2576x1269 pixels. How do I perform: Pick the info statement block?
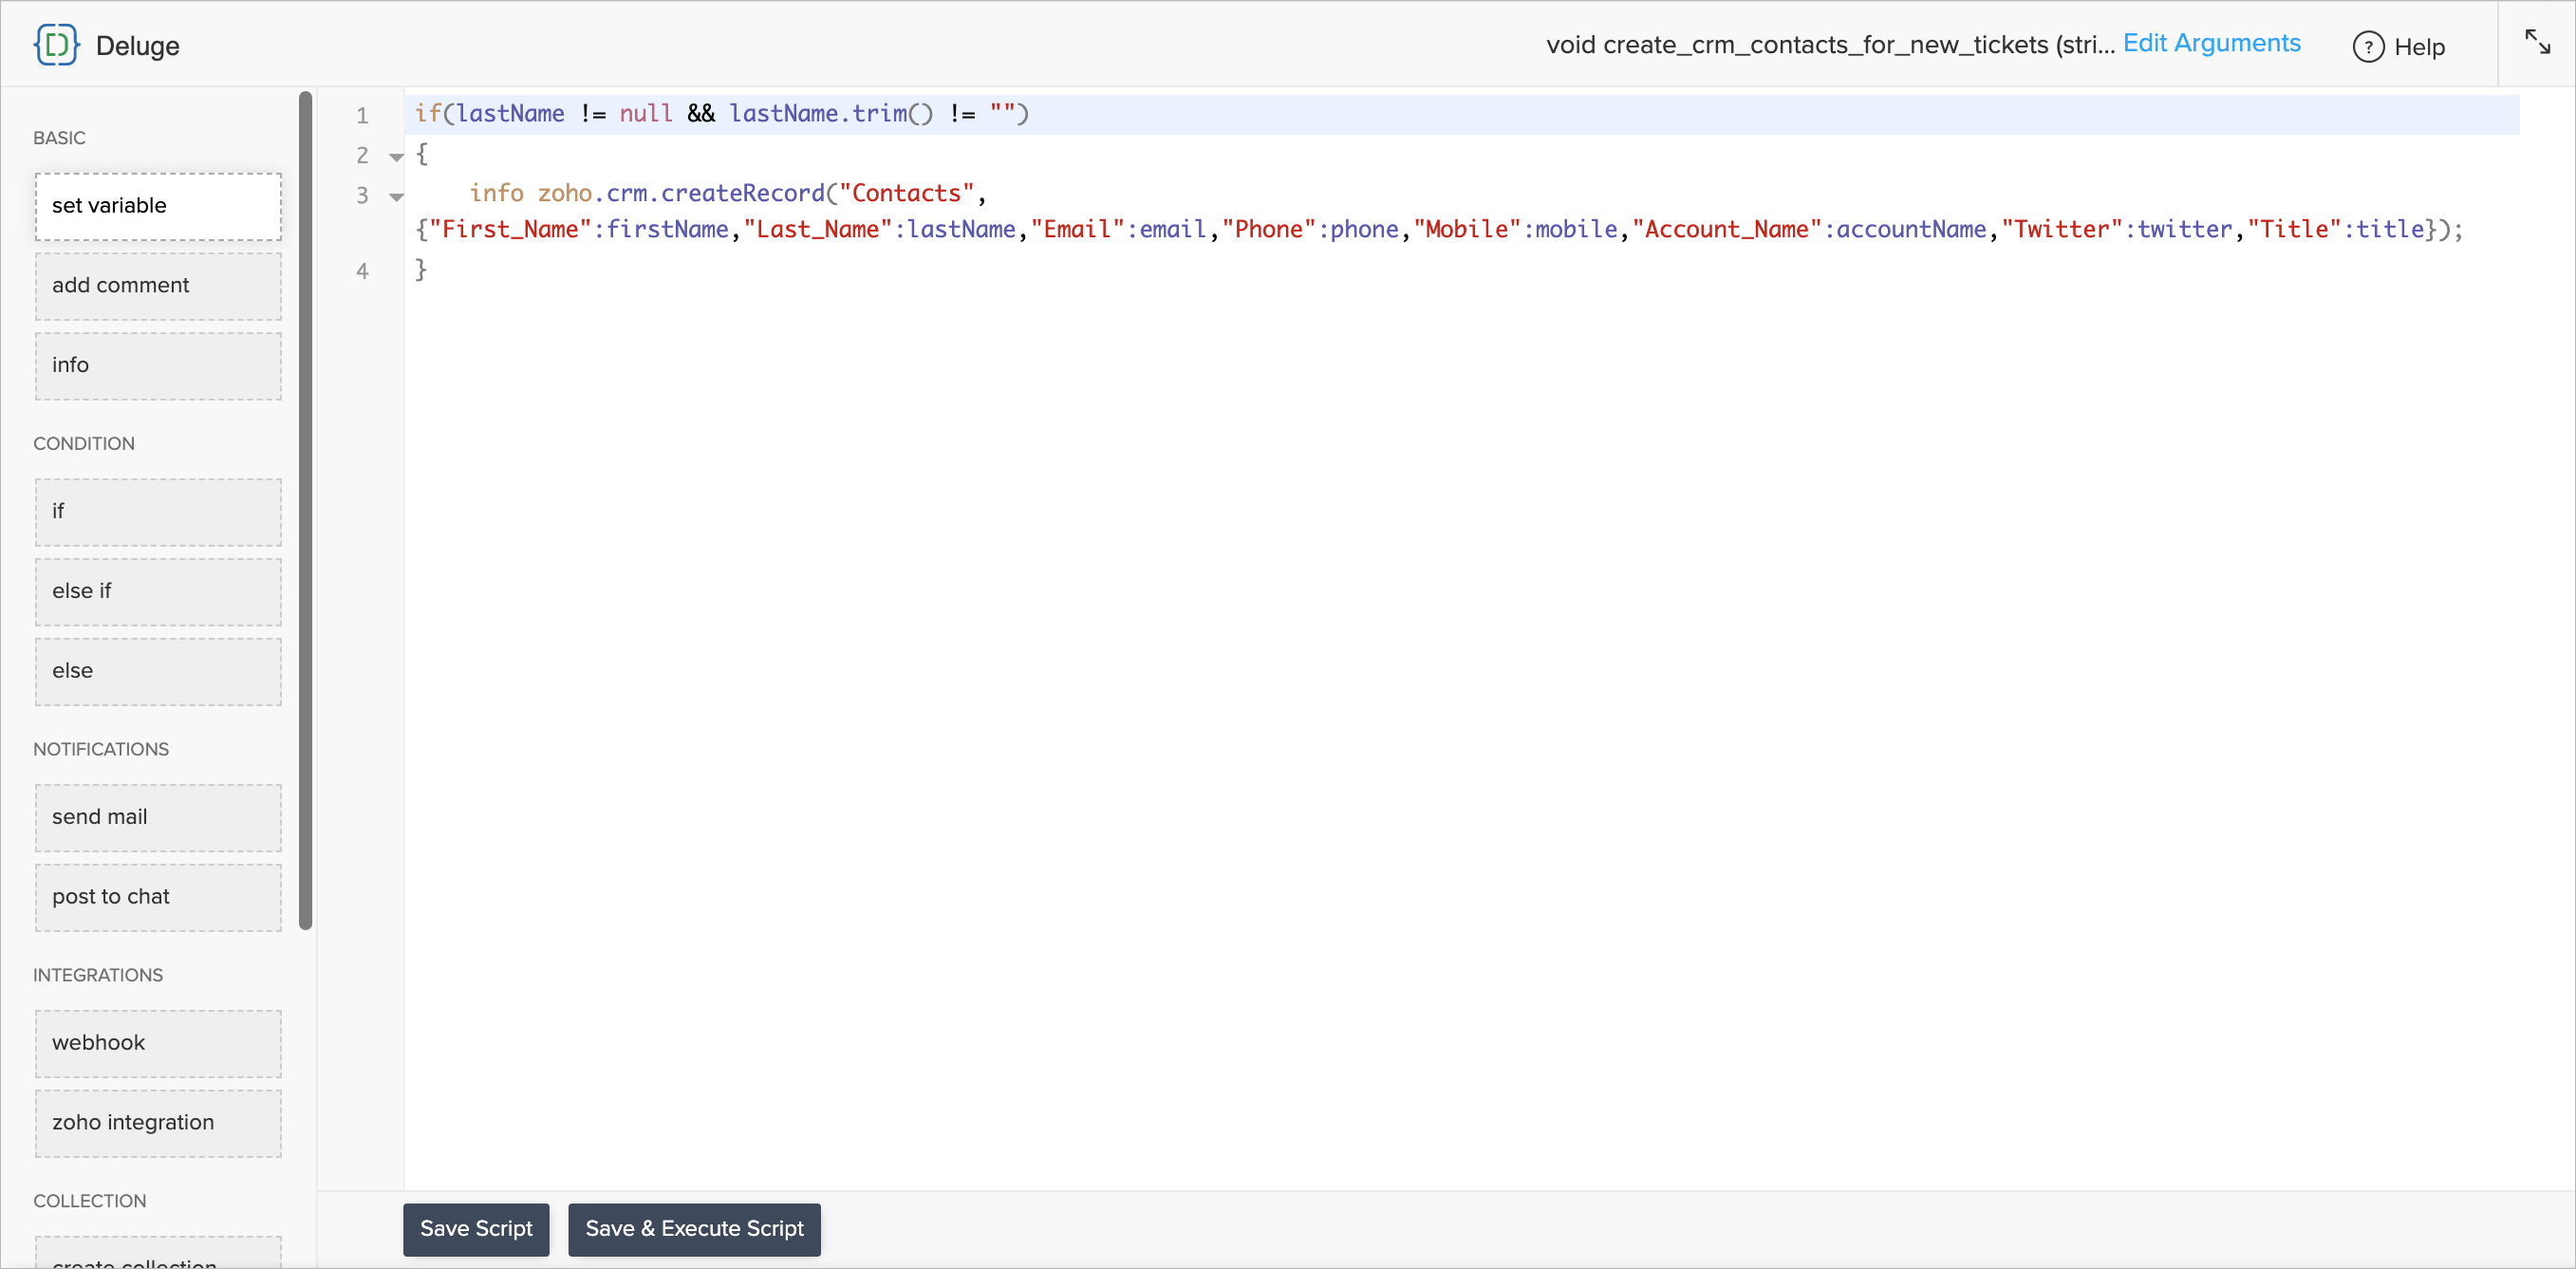point(158,366)
